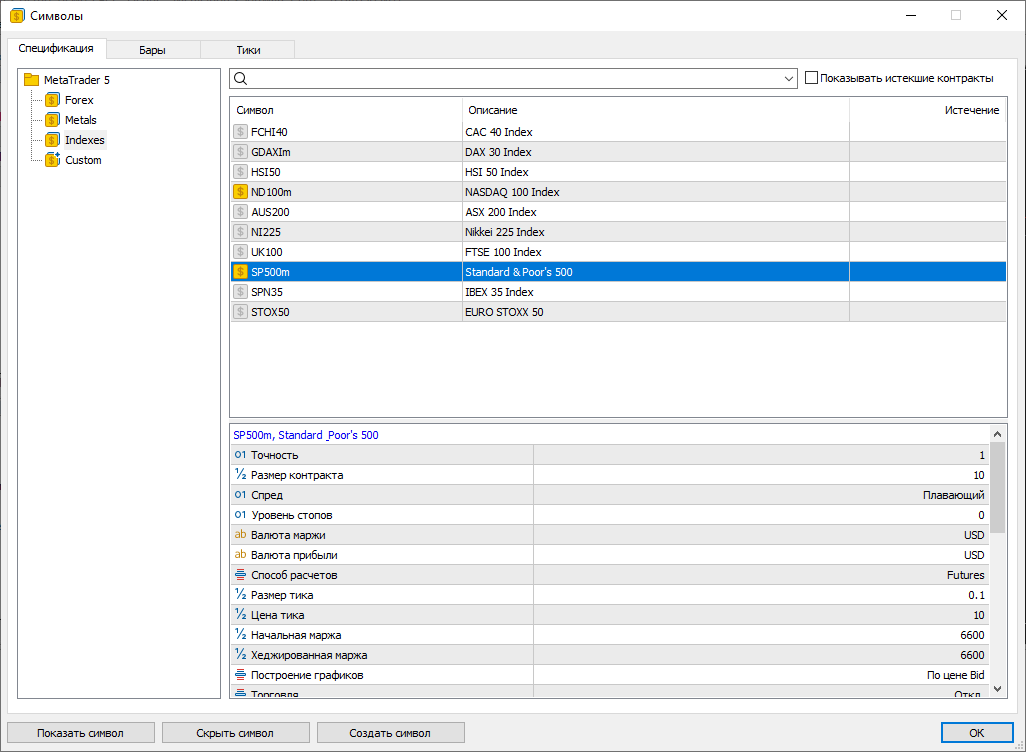Image resolution: width=1026 pixels, height=752 pixels.
Task: Click the Forex group icon
Action: tap(52, 100)
